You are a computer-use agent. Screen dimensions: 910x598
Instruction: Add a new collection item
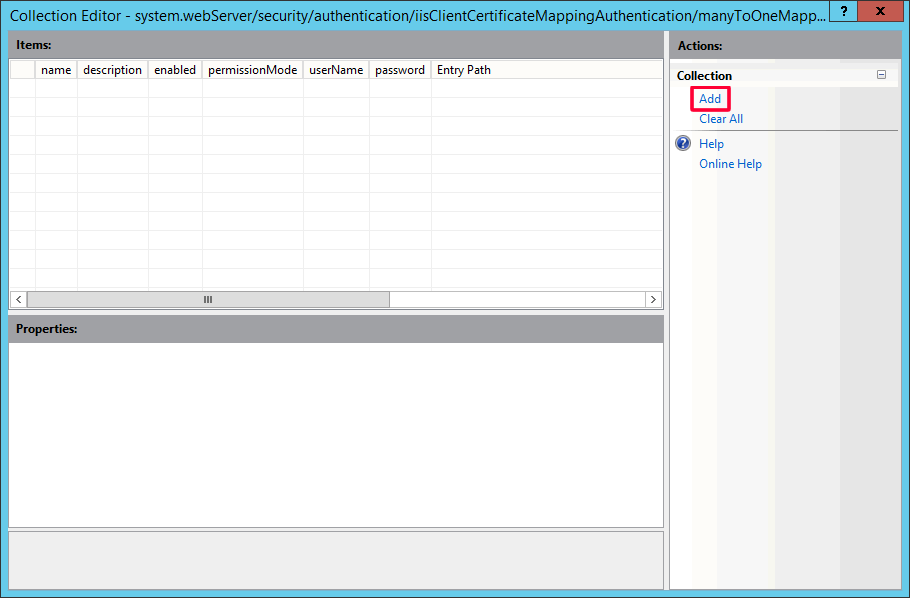click(x=710, y=99)
